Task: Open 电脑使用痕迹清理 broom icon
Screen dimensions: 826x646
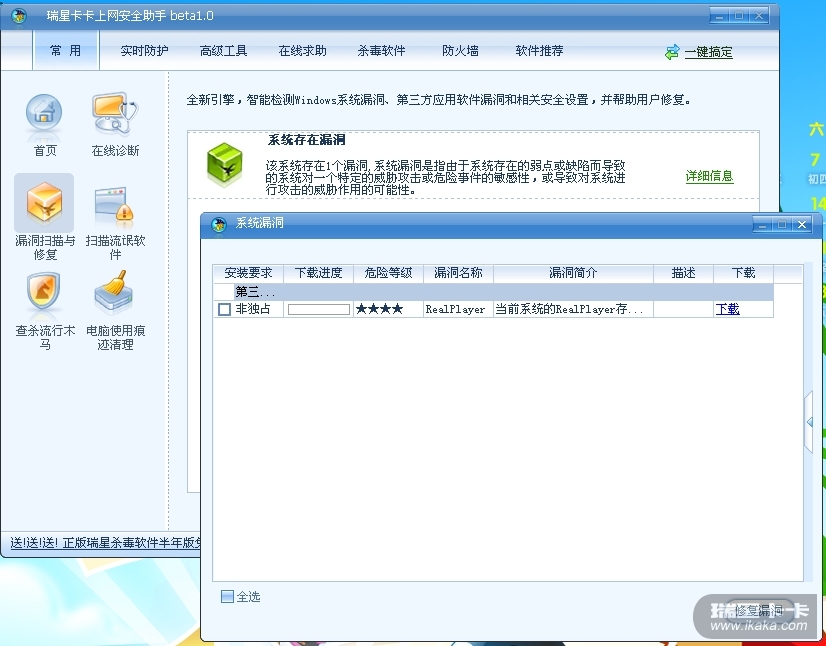Action: tap(114, 292)
